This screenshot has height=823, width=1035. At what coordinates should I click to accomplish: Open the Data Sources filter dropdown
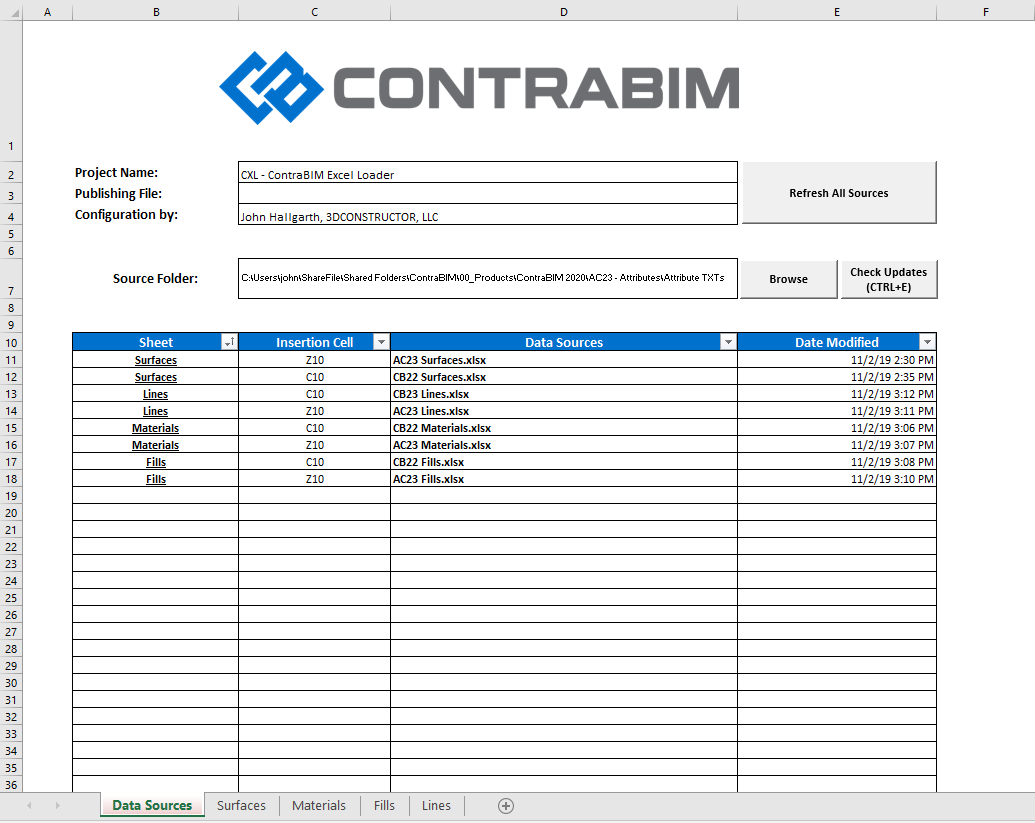pos(728,342)
